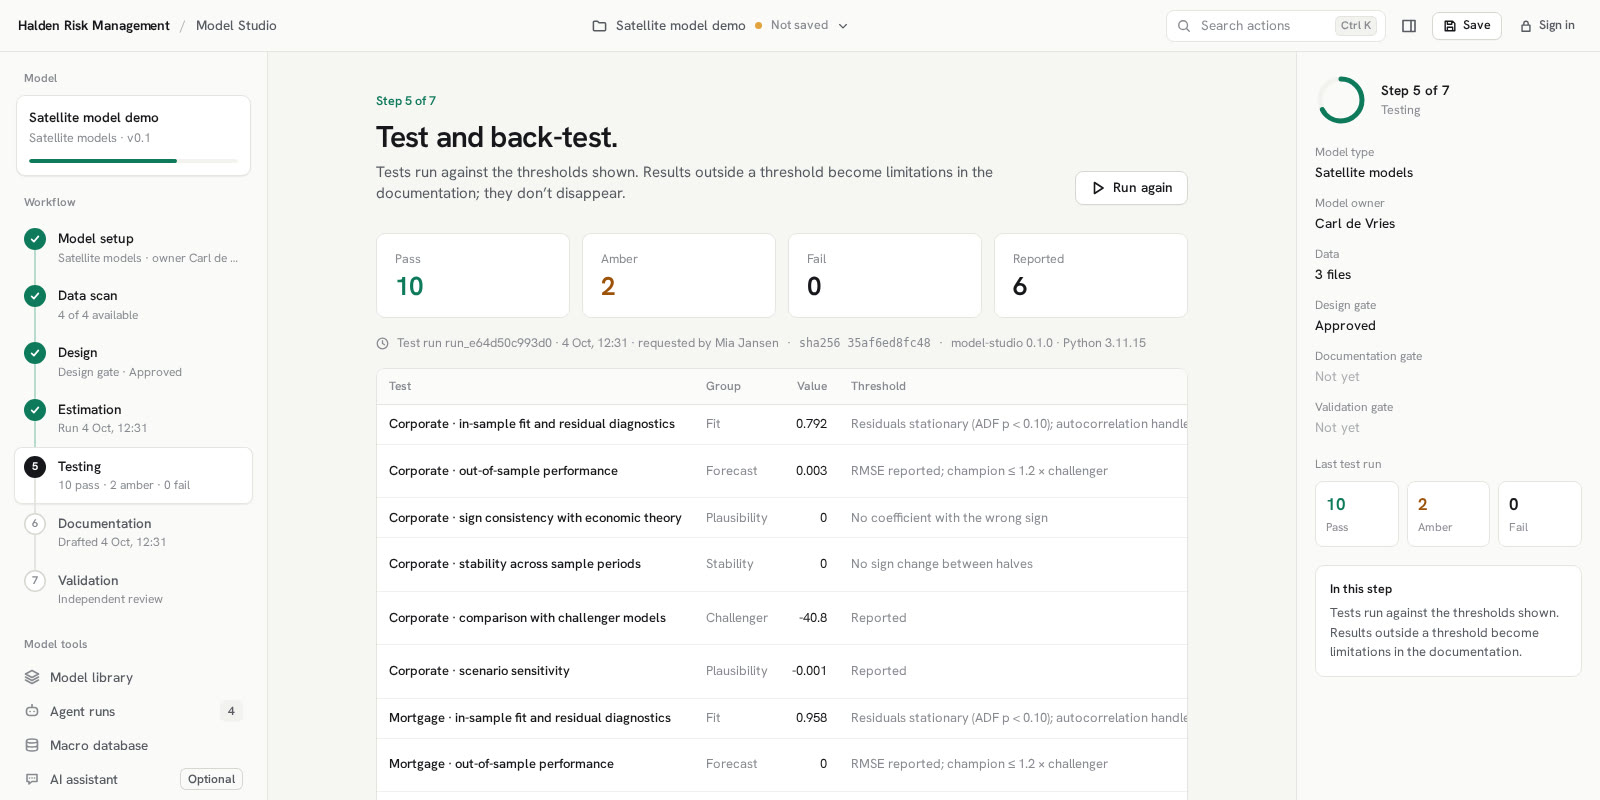Toggle the side panel layout icon
The width and height of the screenshot is (1600, 800).
1409,26
